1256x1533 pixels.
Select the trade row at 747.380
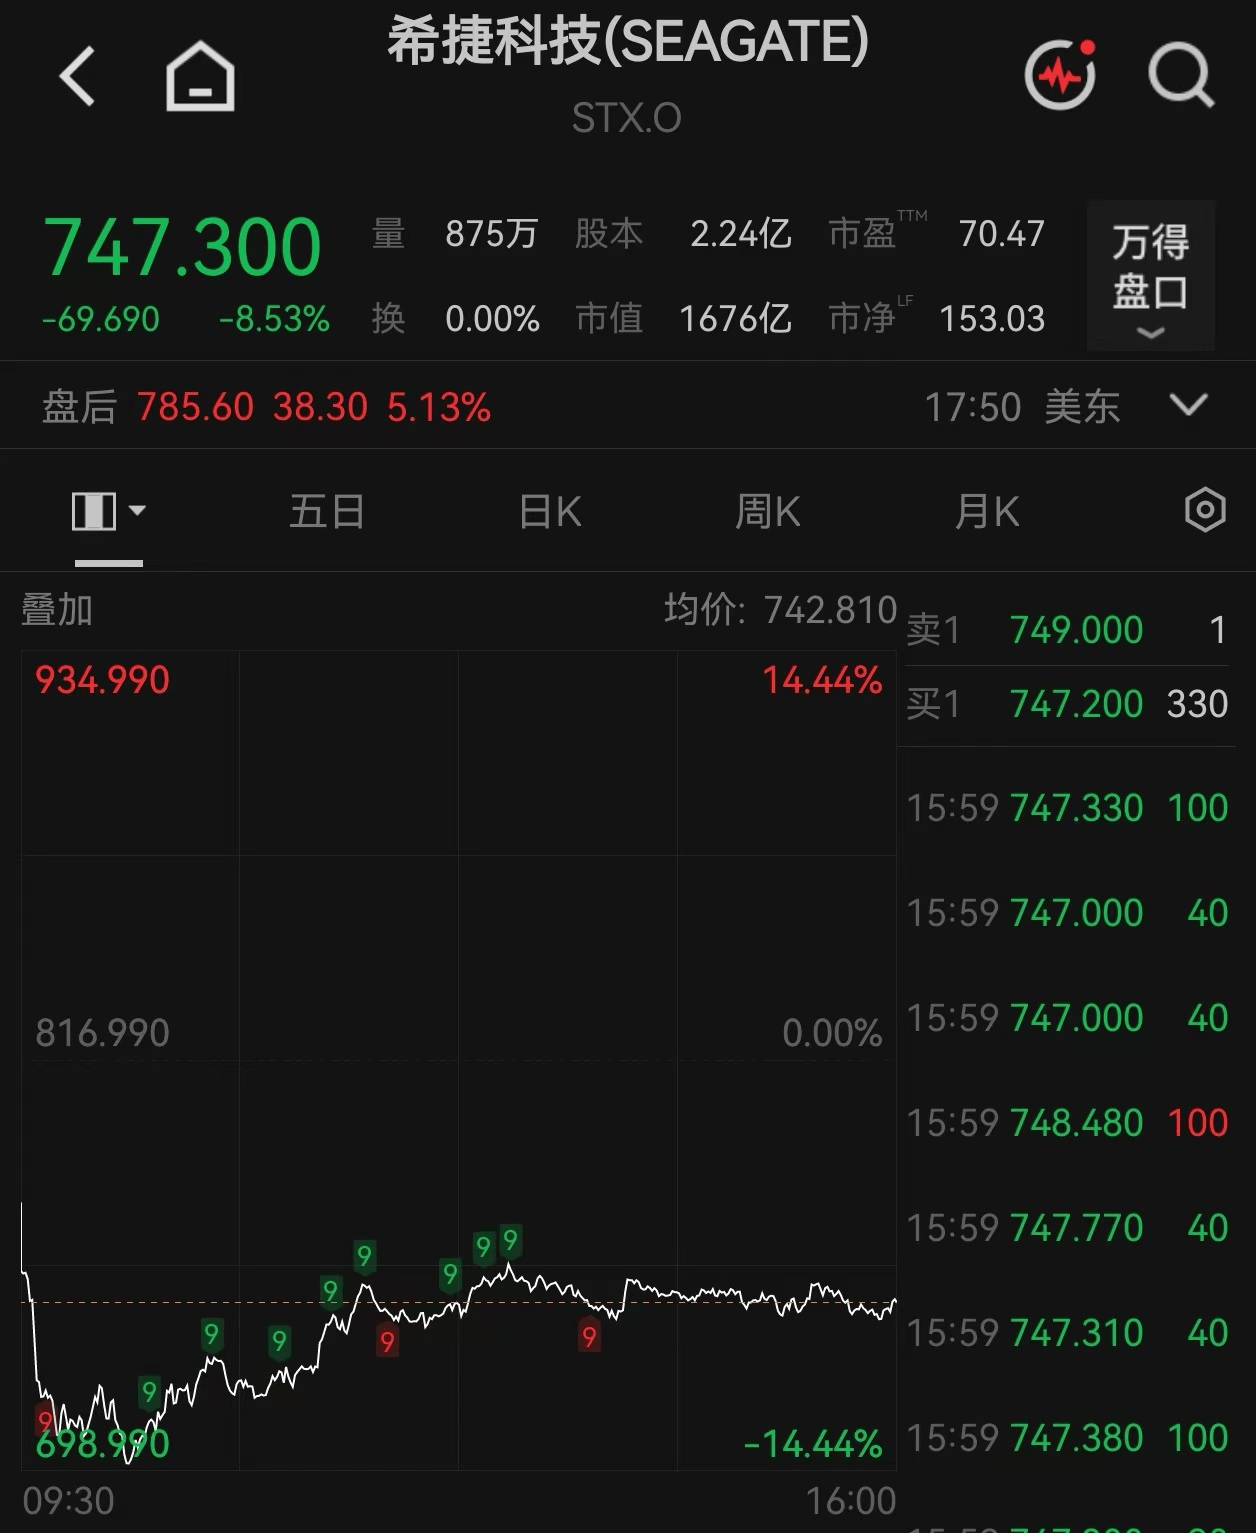1067,1438
